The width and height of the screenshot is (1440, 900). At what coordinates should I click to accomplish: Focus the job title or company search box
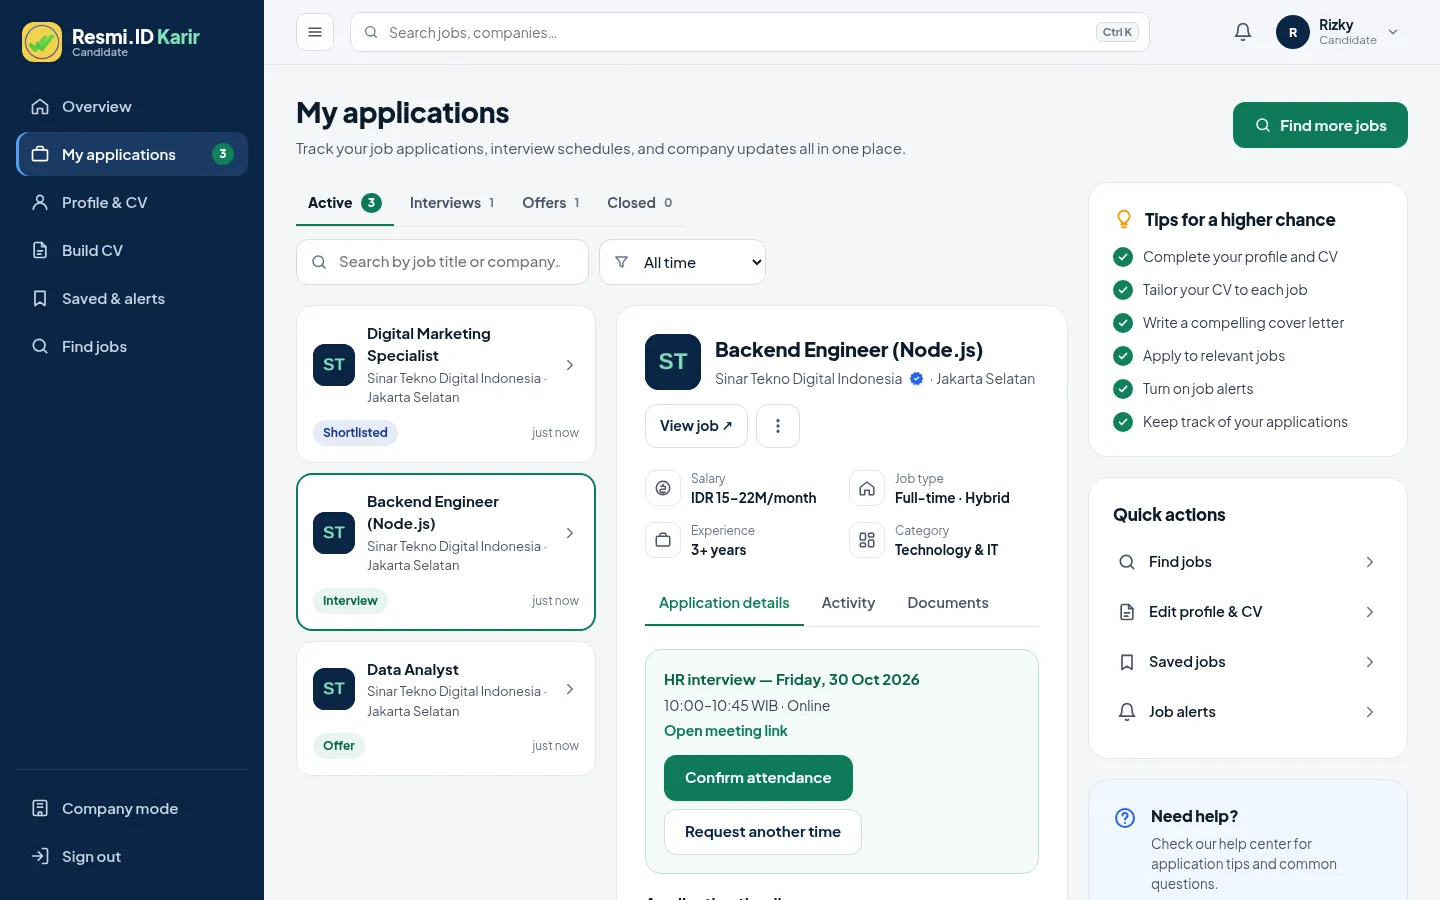tap(442, 262)
